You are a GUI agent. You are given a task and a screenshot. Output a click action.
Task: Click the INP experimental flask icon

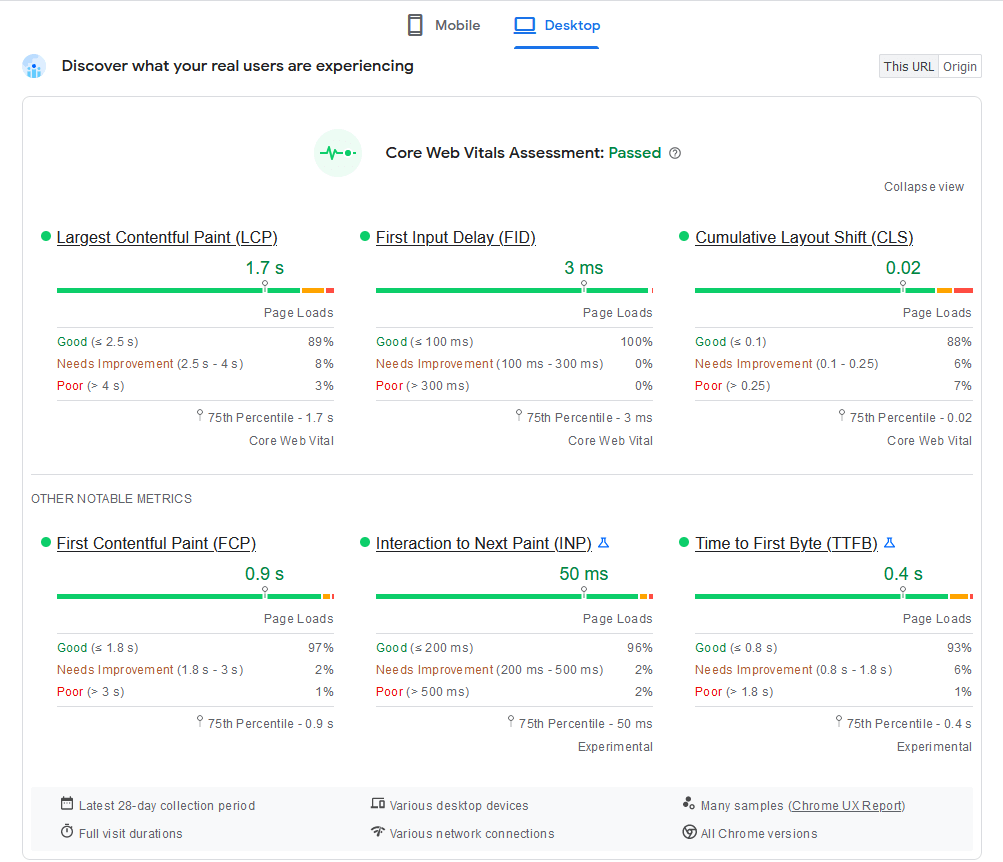point(603,543)
